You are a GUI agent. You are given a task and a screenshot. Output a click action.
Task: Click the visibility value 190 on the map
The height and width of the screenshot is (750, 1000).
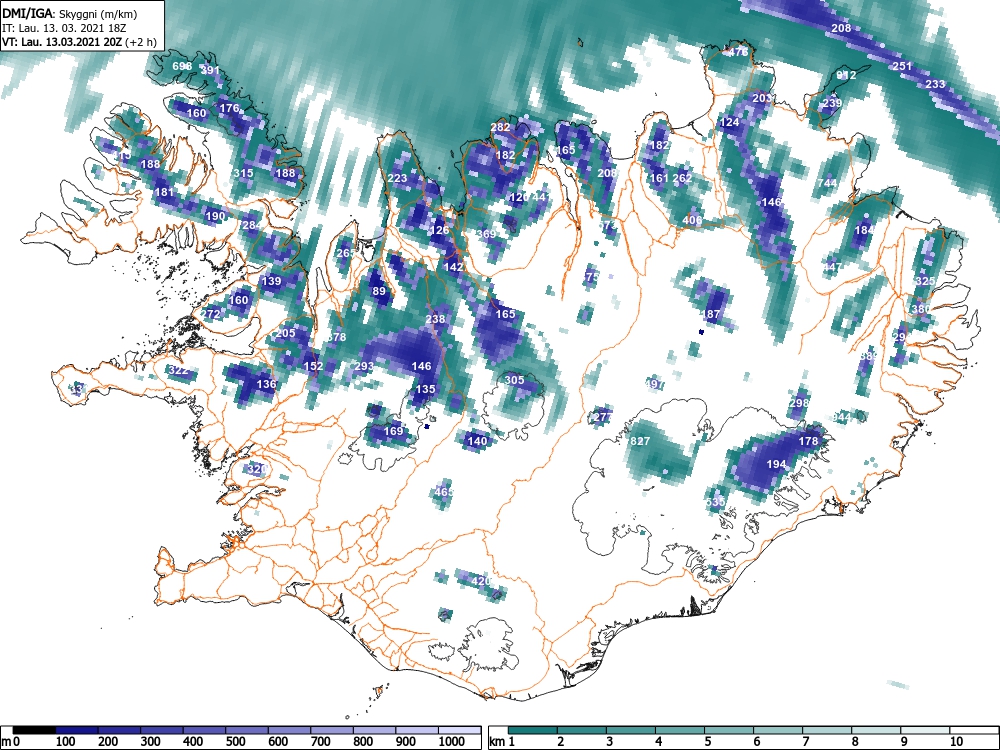coord(216,216)
